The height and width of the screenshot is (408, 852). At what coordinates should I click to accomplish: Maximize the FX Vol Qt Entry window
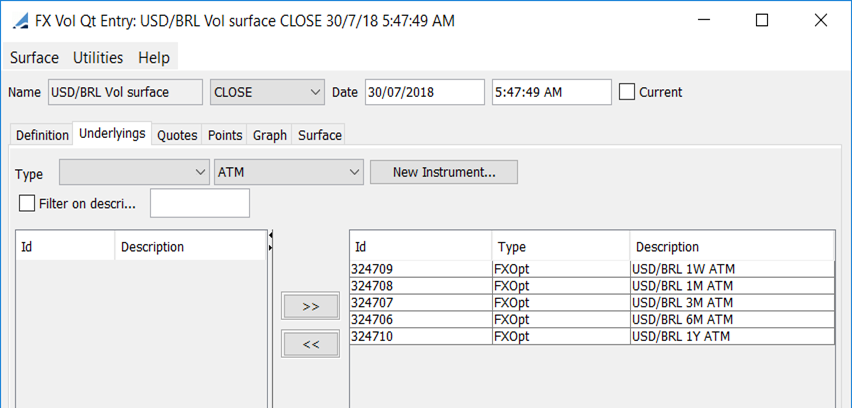point(762,21)
